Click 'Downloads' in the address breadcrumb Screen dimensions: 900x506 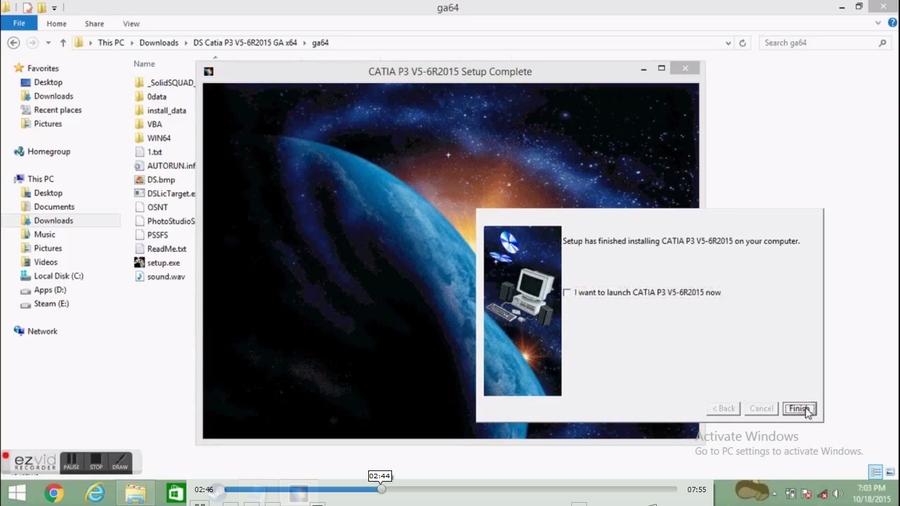[158, 42]
